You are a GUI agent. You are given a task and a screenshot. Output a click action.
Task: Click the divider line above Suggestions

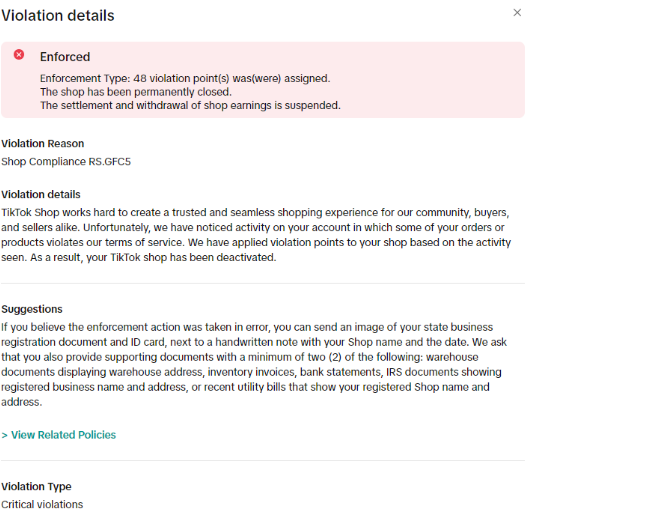(263, 283)
